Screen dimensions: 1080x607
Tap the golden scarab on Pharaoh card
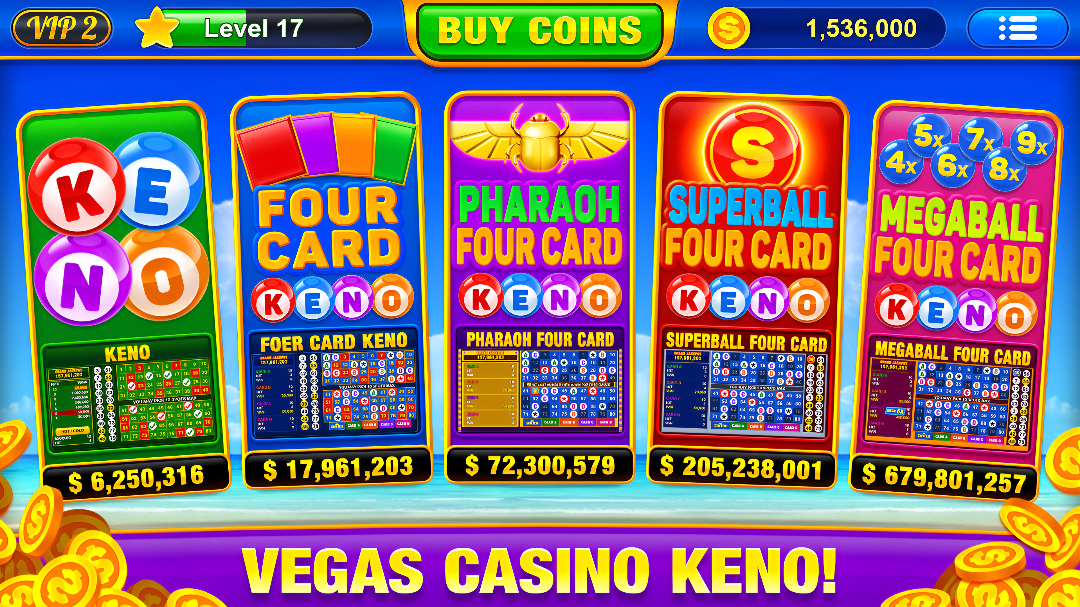pos(539,140)
